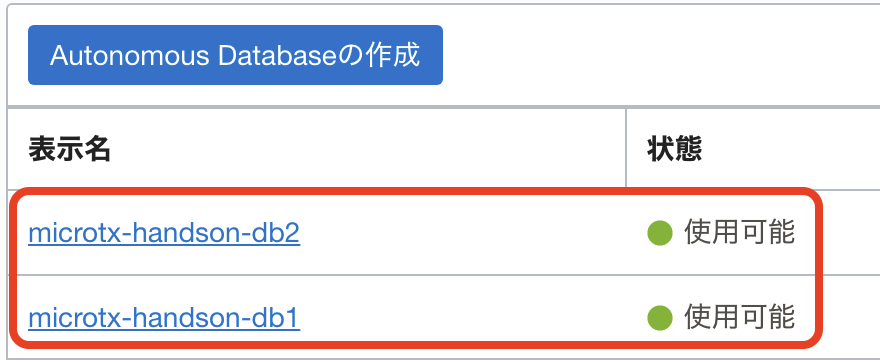This screenshot has height=360, width=880.
Task: Click the column divider between 表示名 and 状態
Action: [x=626, y=148]
